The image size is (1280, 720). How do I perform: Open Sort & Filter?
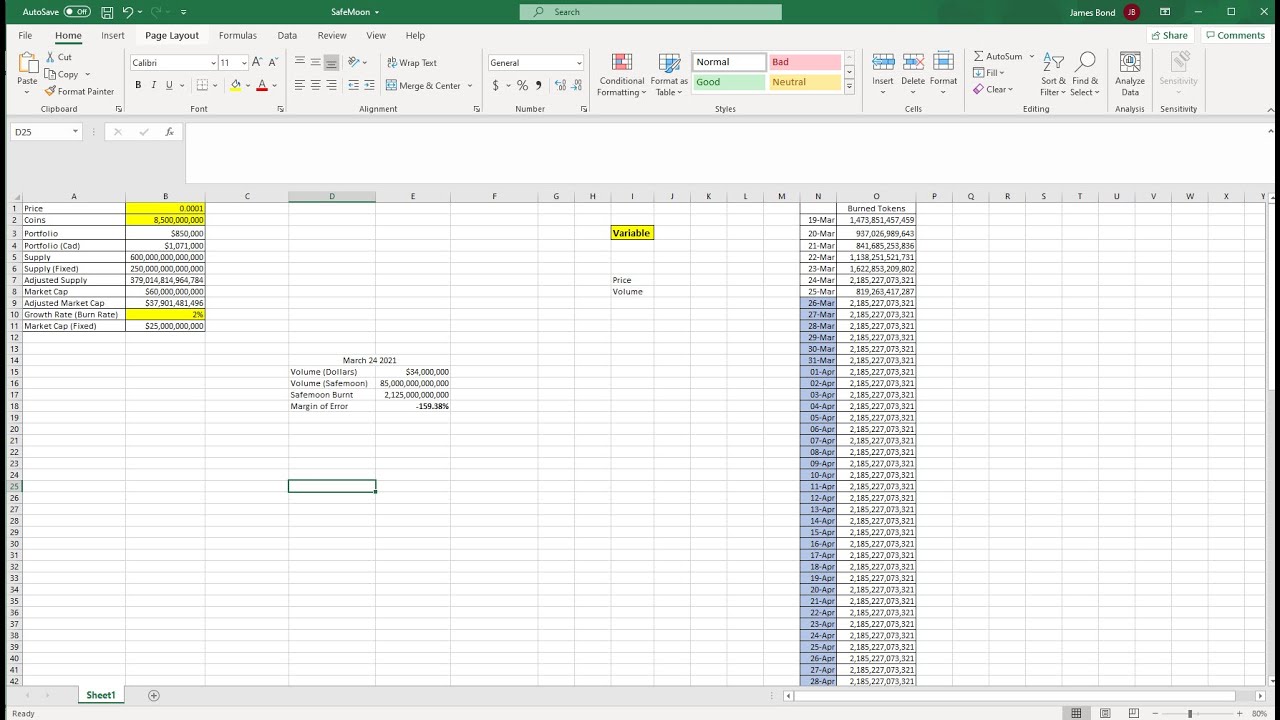pyautogui.click(x=1054, y=74)
